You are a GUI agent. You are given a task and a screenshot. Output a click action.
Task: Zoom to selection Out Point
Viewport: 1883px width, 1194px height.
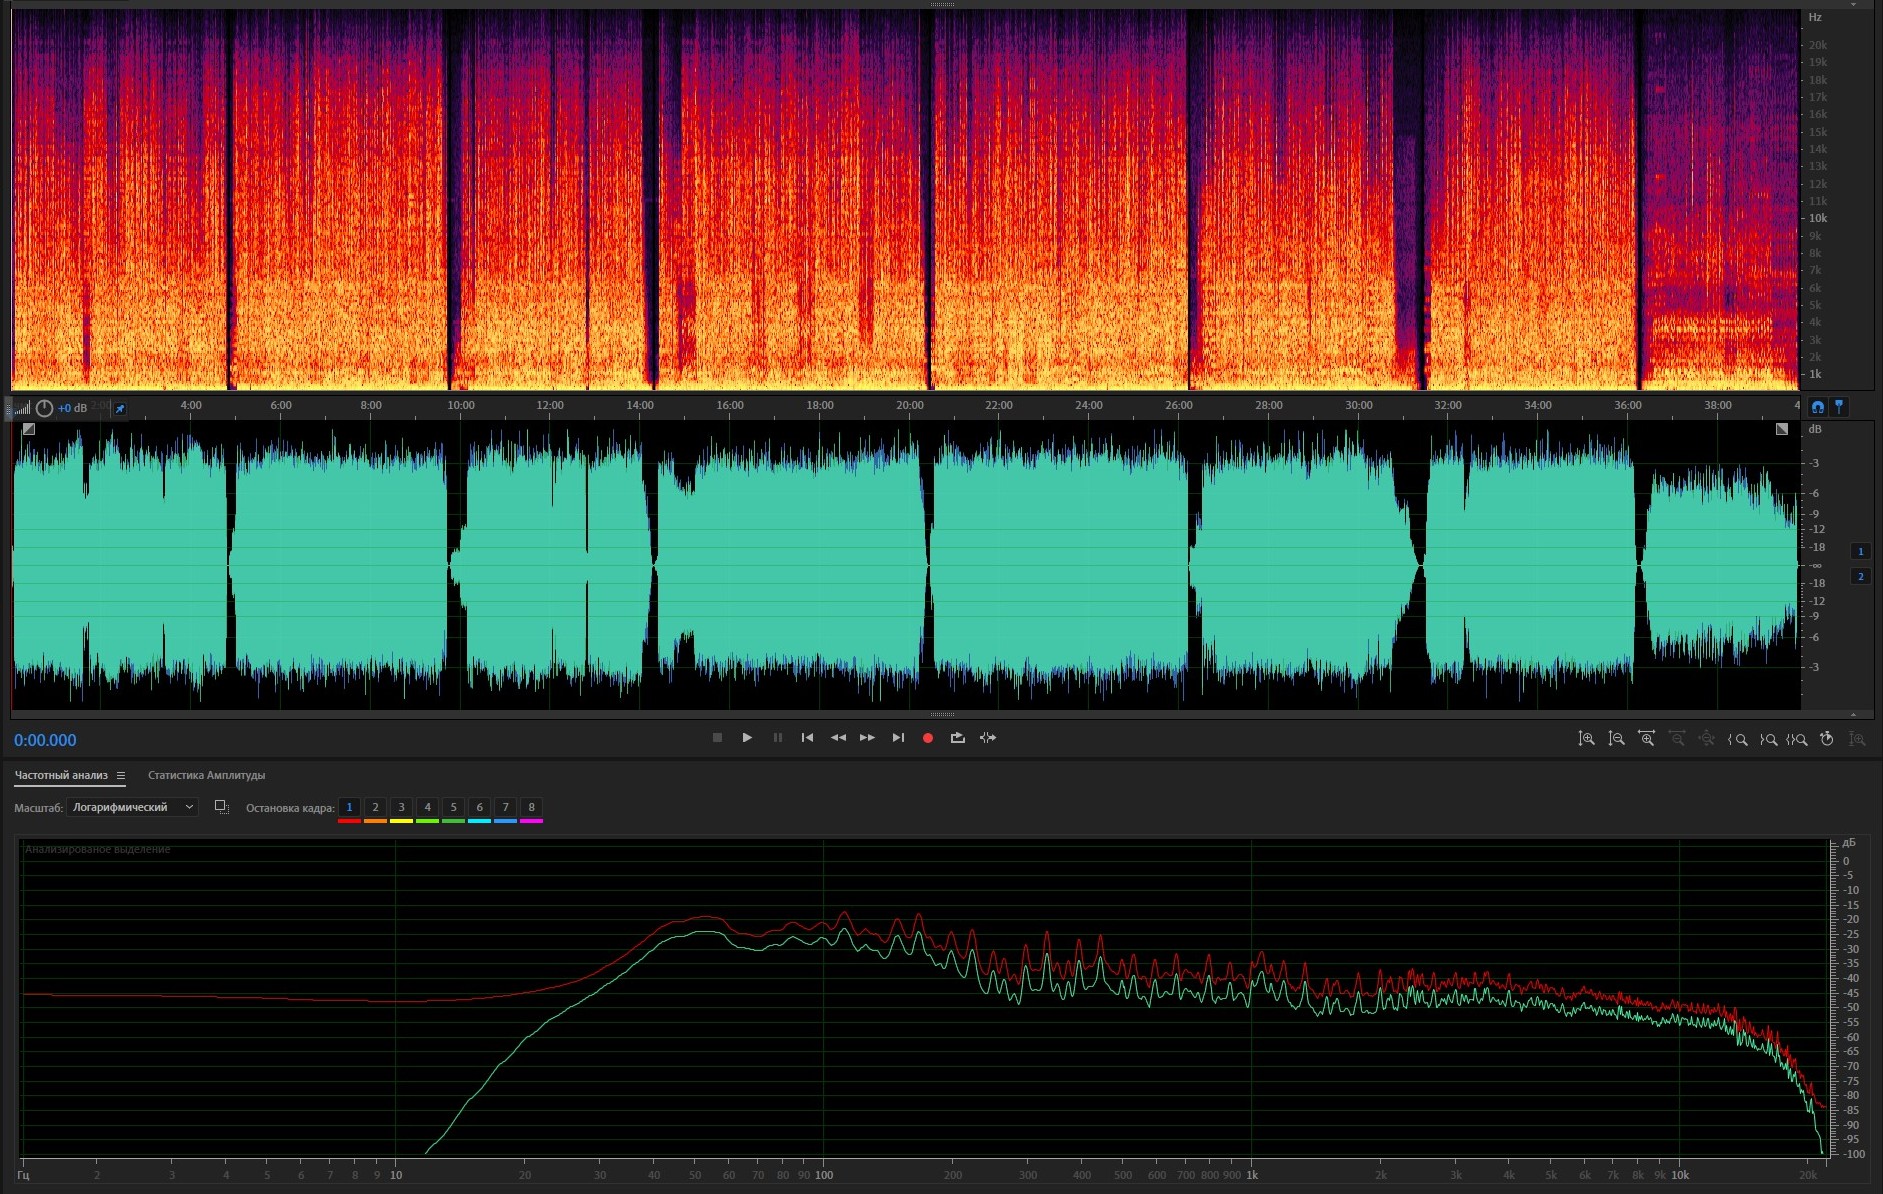tap(1768, 739)
